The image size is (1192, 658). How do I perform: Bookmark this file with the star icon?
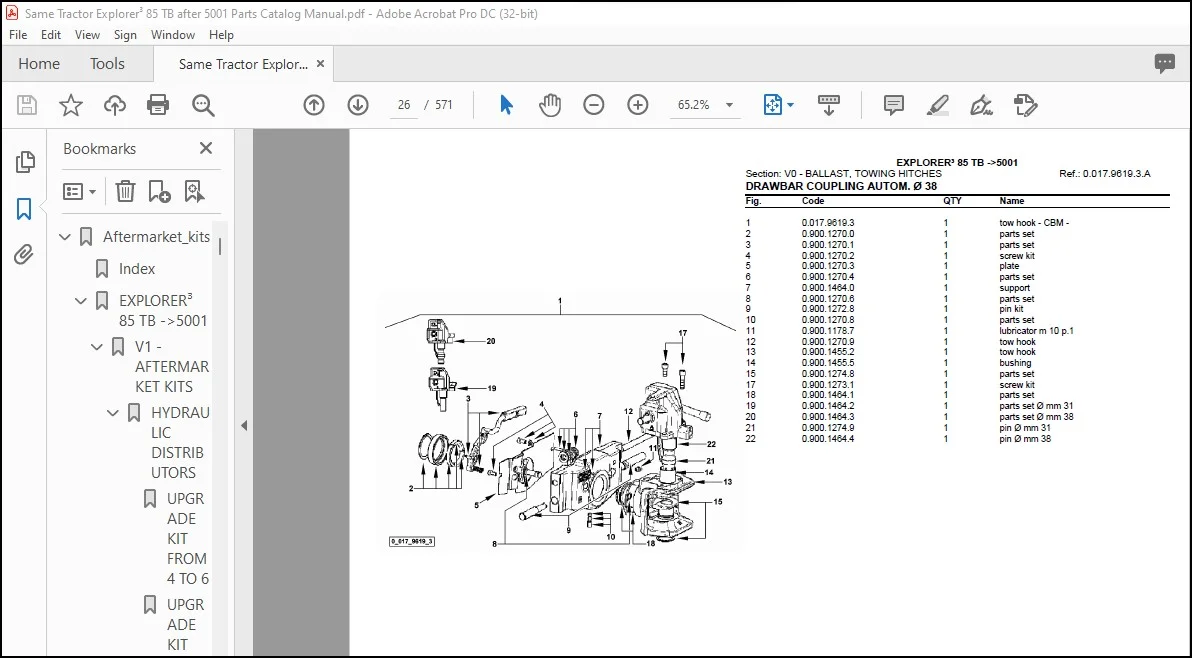71,105
